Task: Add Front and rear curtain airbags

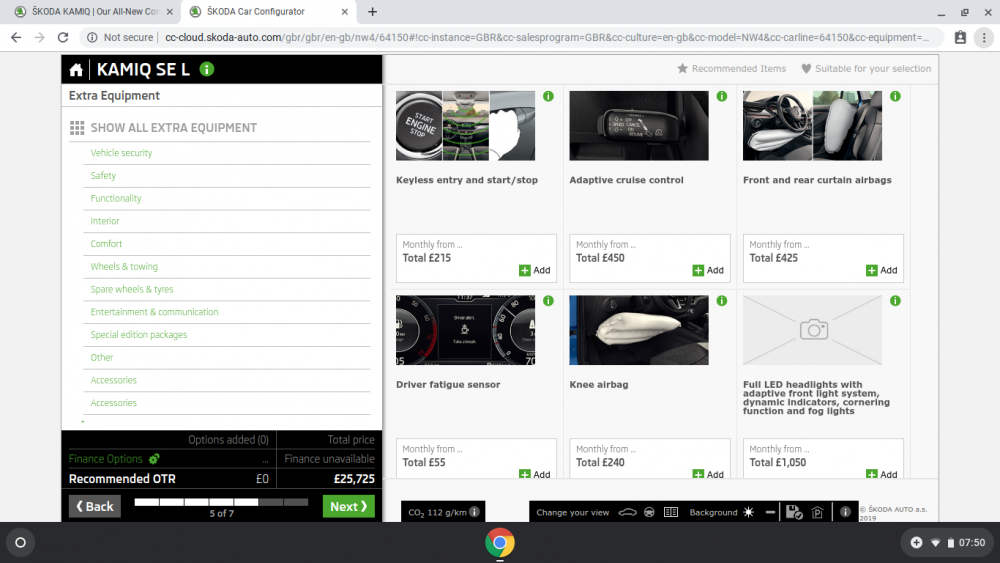Action: coord(881,270)
